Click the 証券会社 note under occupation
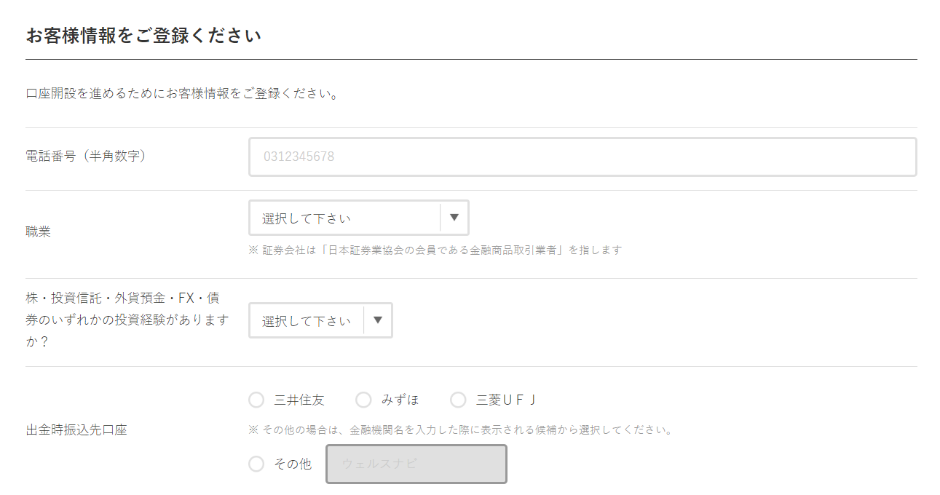Screen dimensions: 940x495 pos(435,250)
